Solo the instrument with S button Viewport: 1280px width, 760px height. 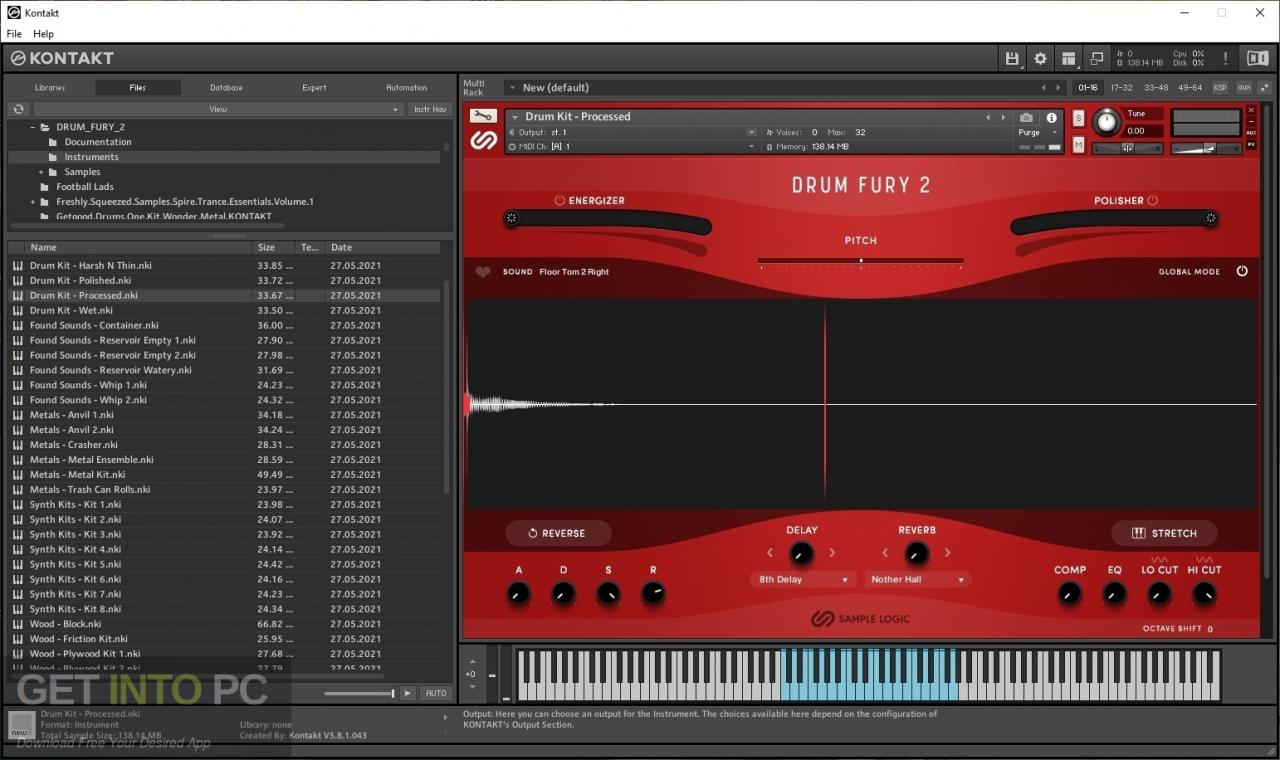pyautogui.click(x=1078, y=118)
